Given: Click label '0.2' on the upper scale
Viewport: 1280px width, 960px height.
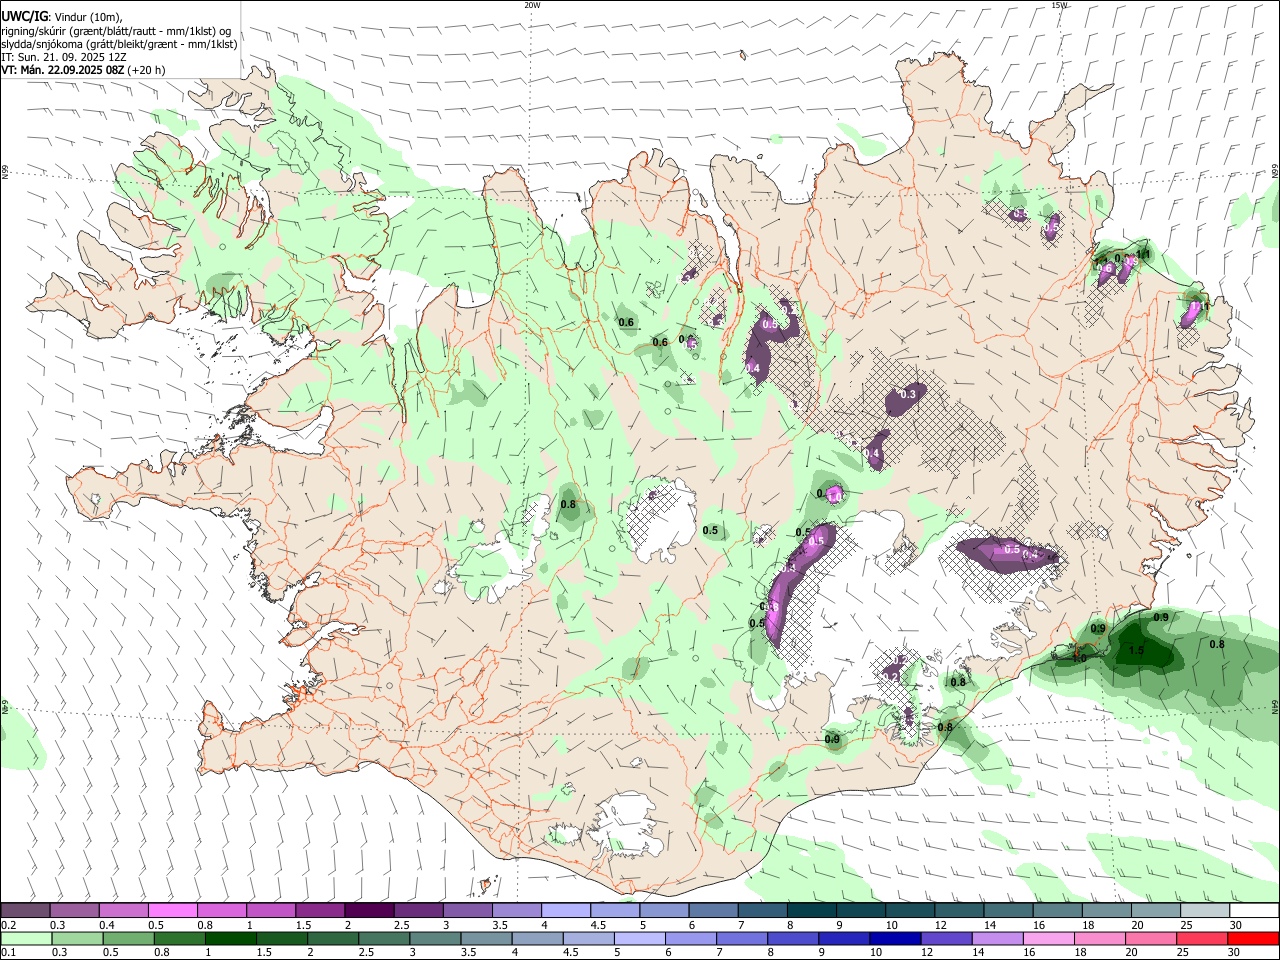Looking at the screenshot, I should (8, 925).
